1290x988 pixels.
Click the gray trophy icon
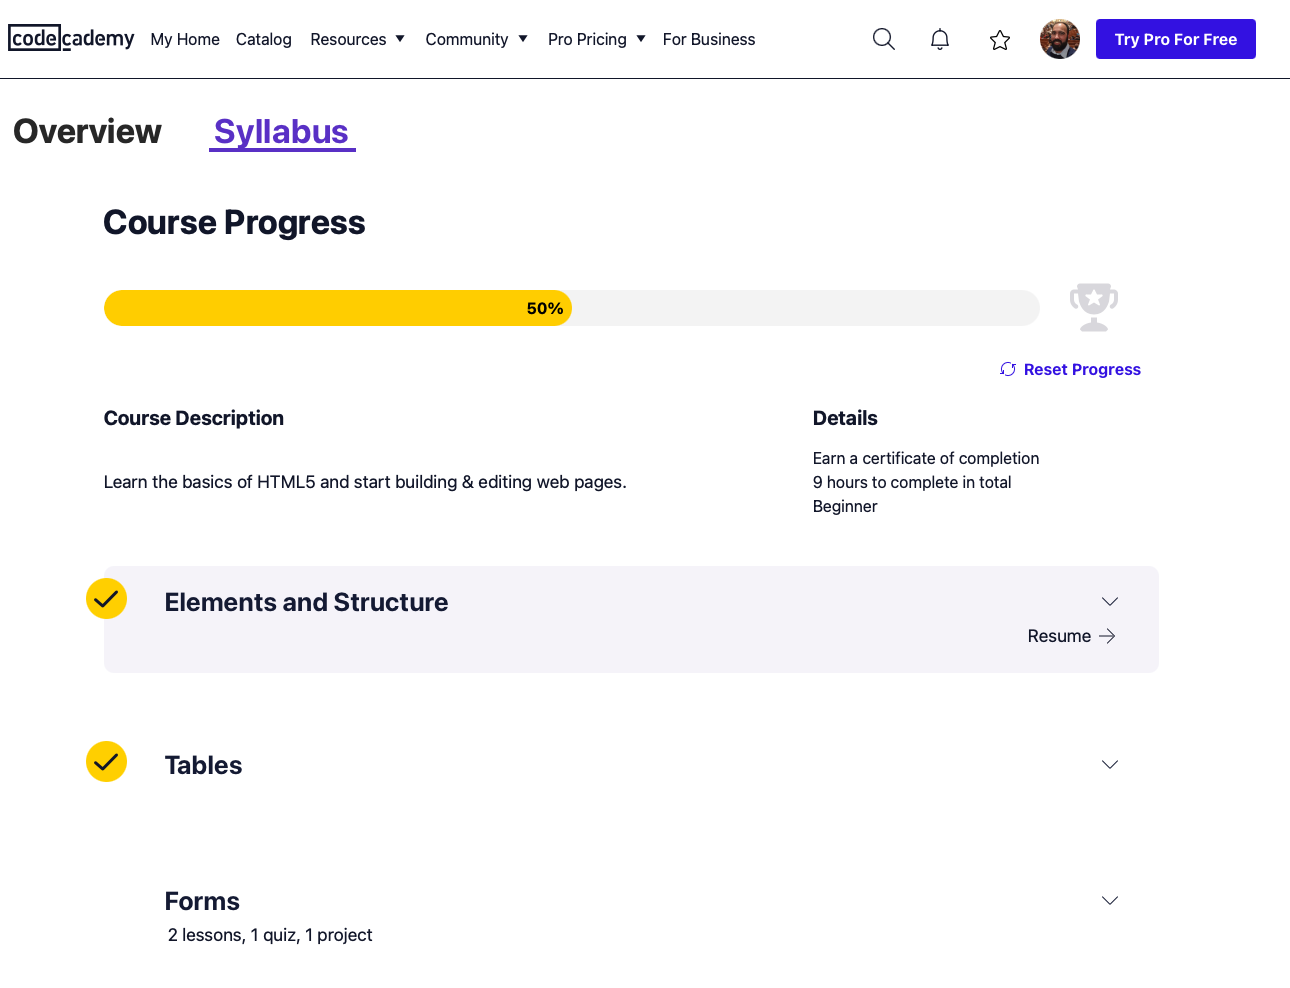pyautogui.click(x=1094, y=306)
